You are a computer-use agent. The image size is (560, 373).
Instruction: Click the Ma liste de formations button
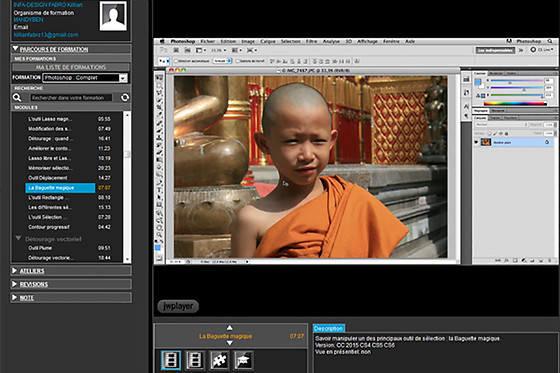click(x=71, y=67)
